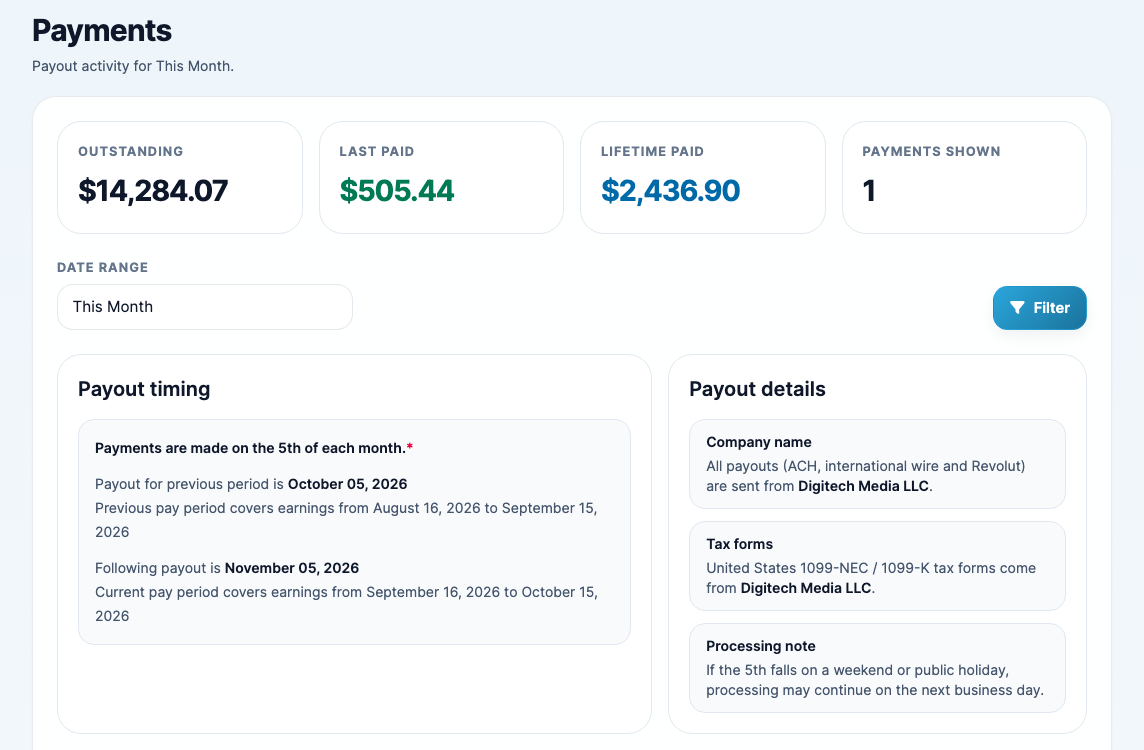Open the This Month date range dropdown
The width and height of the screenshot is (1144, 750).
[x=204, y=307]
